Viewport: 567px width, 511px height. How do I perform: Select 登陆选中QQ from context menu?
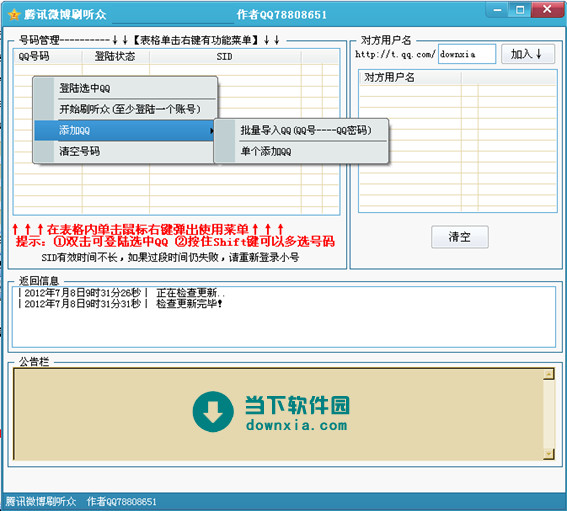tap(125, 88)
